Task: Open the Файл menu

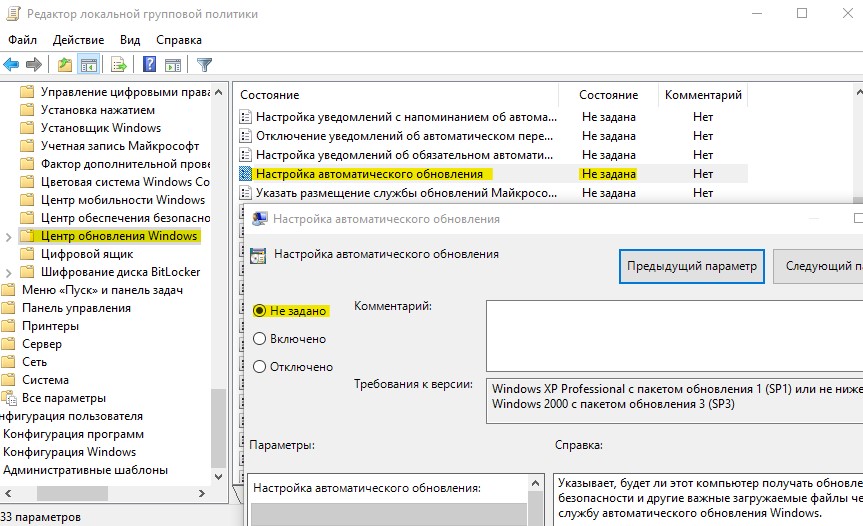Action: [x=23, y=40]
